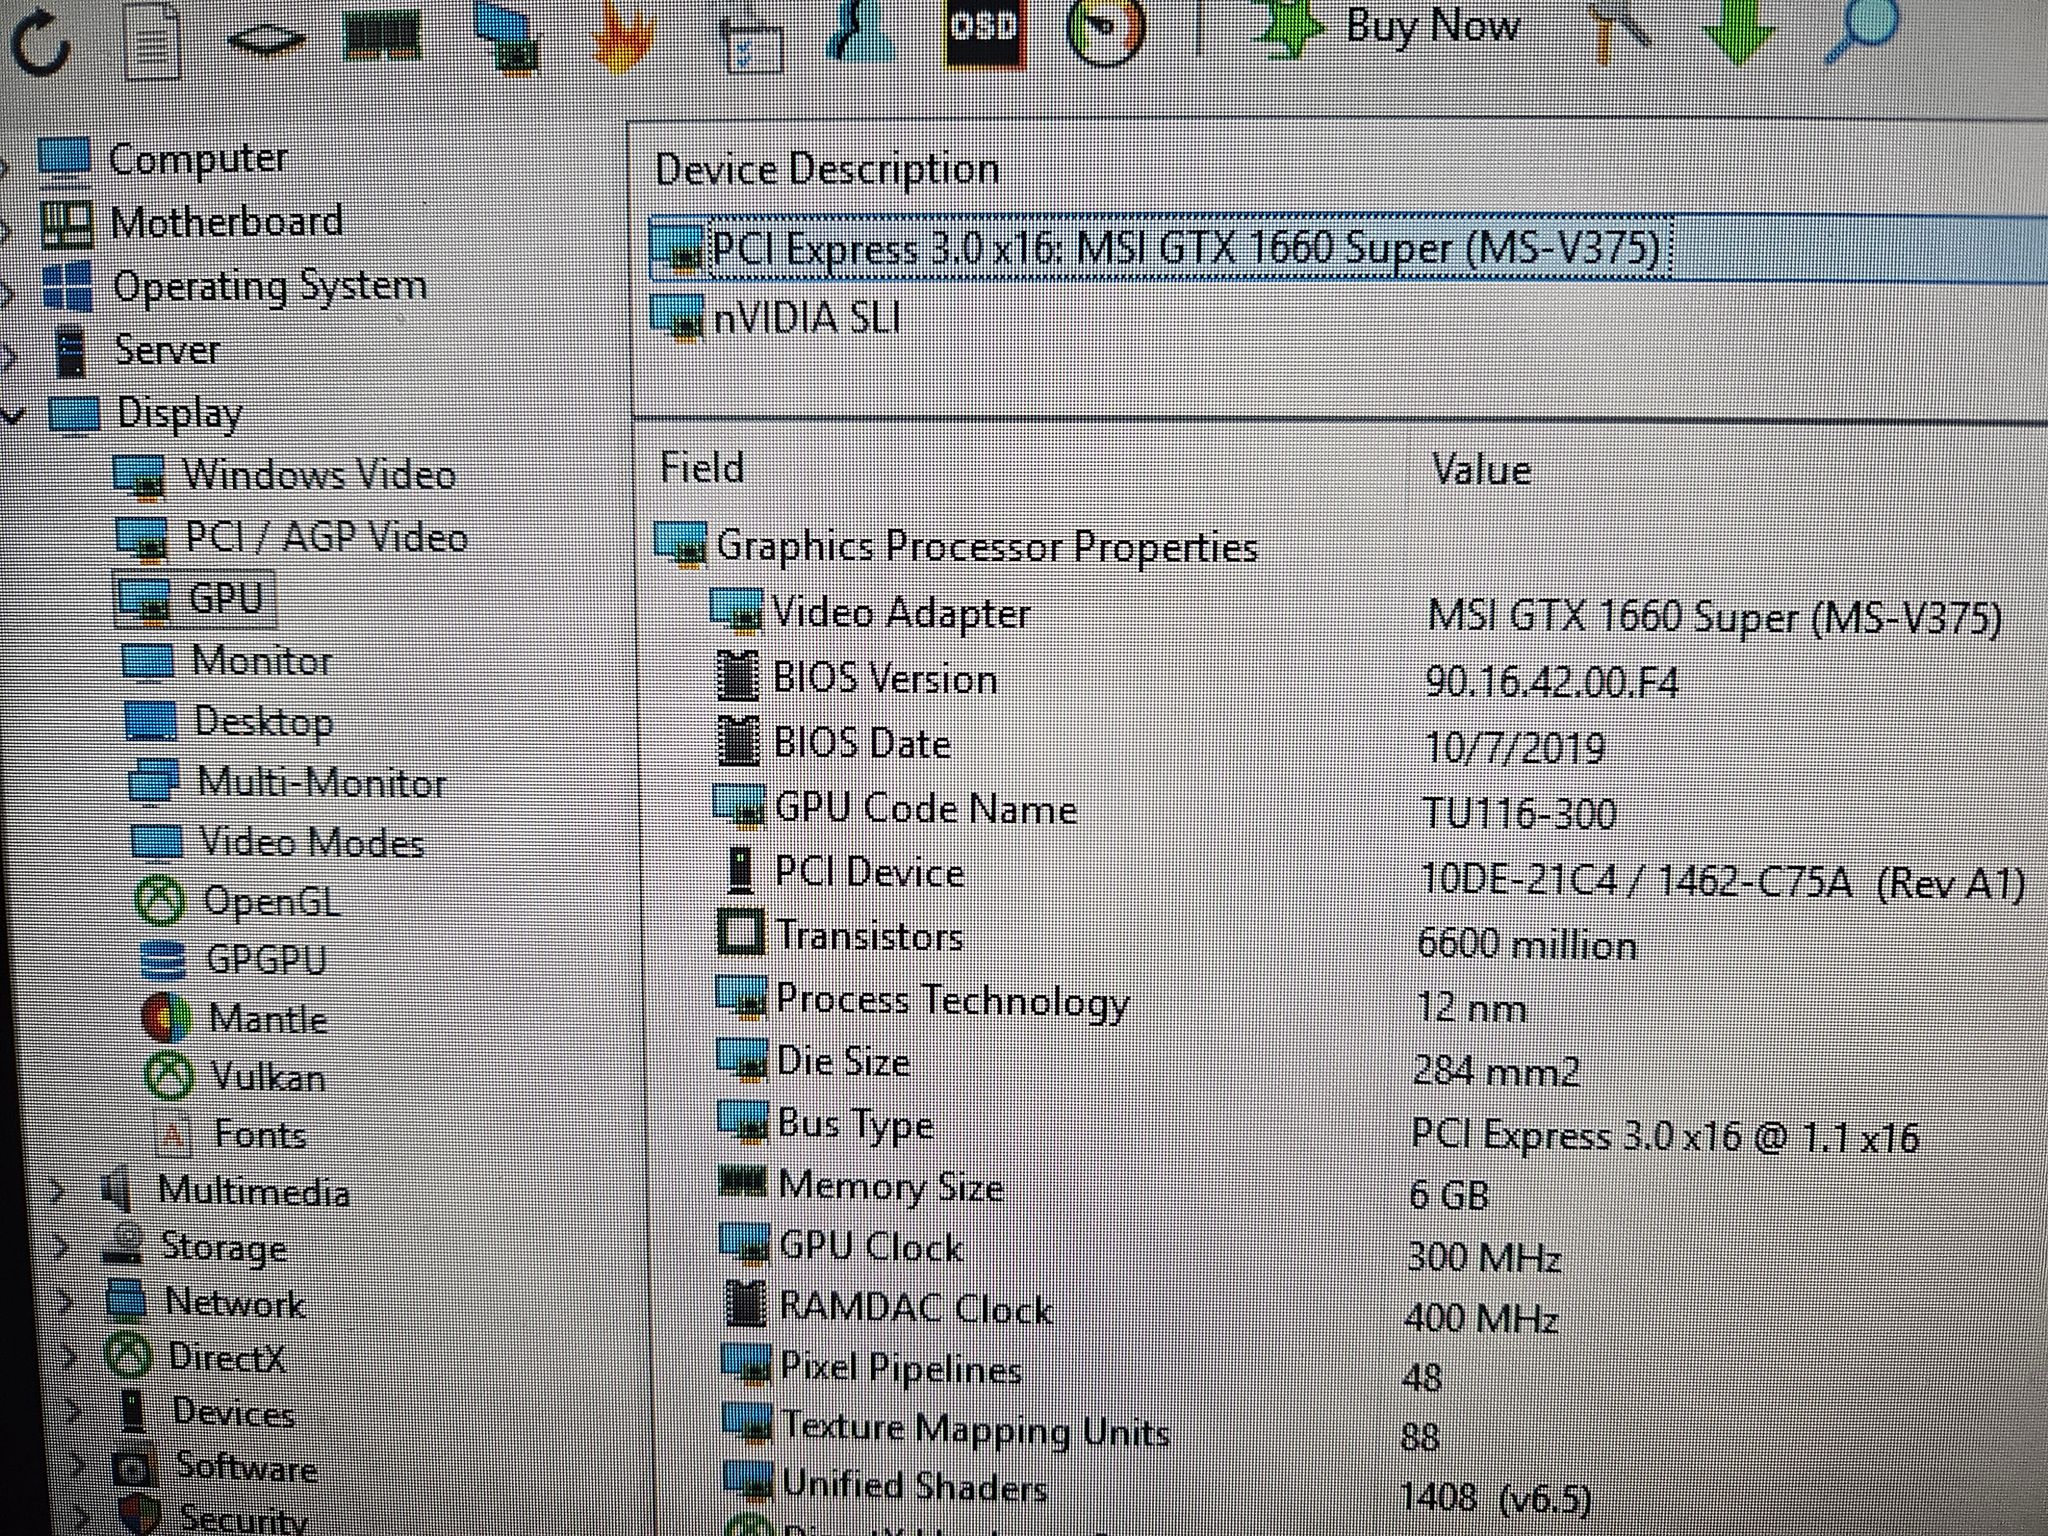This screenshot has width=2048, height=1536.
Task: Select PCI / AGP Video entry
Action: [x=327, y=537]
